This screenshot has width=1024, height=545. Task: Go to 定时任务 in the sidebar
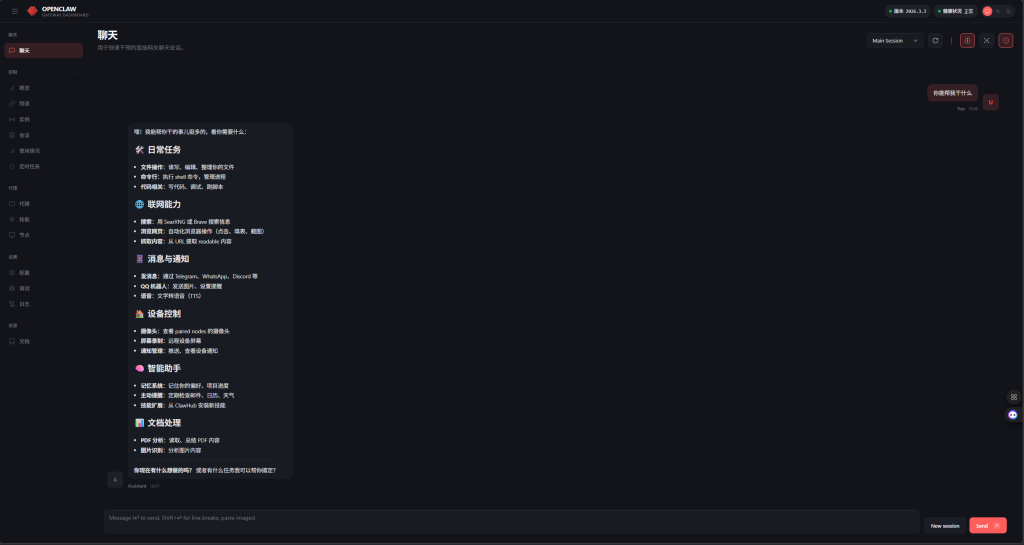29,166
